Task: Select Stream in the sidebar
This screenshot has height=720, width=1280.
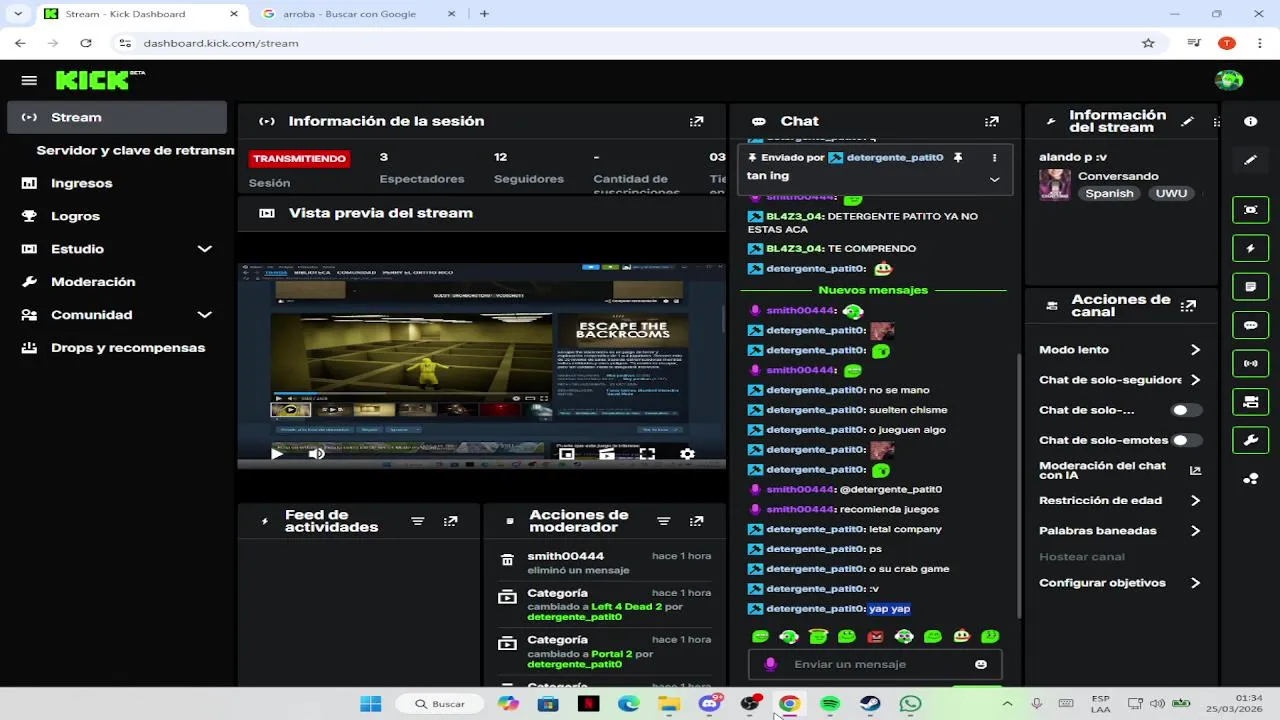Action: click(x=117, y=117)
